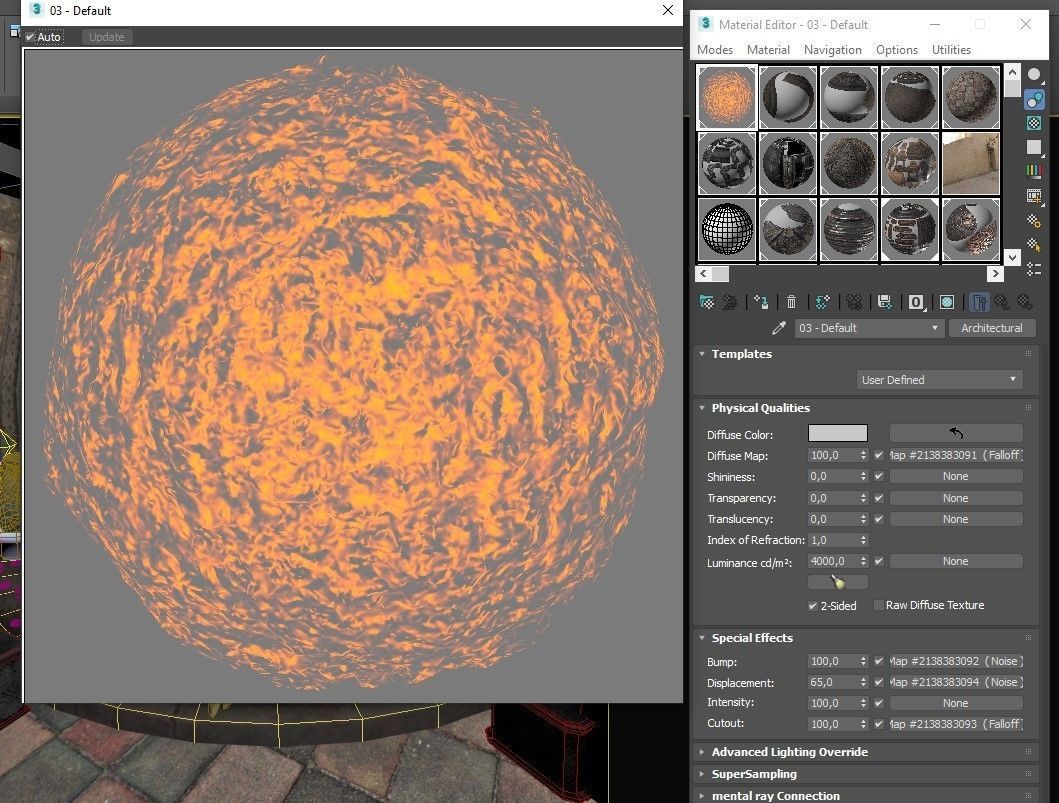Click the Put to Library icon
1059x803 pixels.
(x=885, y=302)
